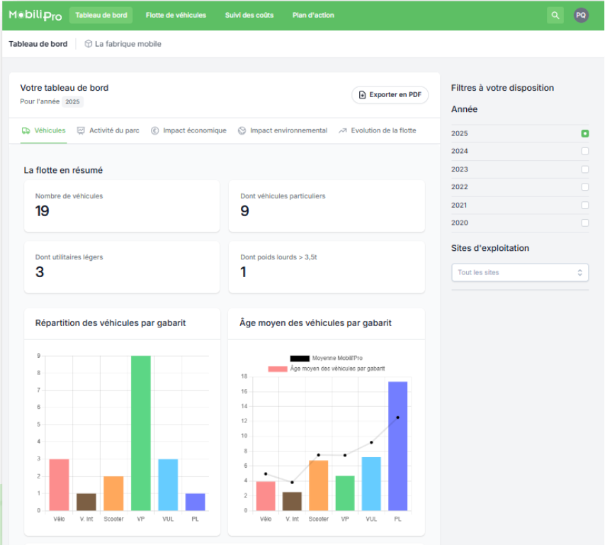Screen dimensions: 605x546
Task: Check the 2024 year checkbox
Action: click(x=585, y=151)
